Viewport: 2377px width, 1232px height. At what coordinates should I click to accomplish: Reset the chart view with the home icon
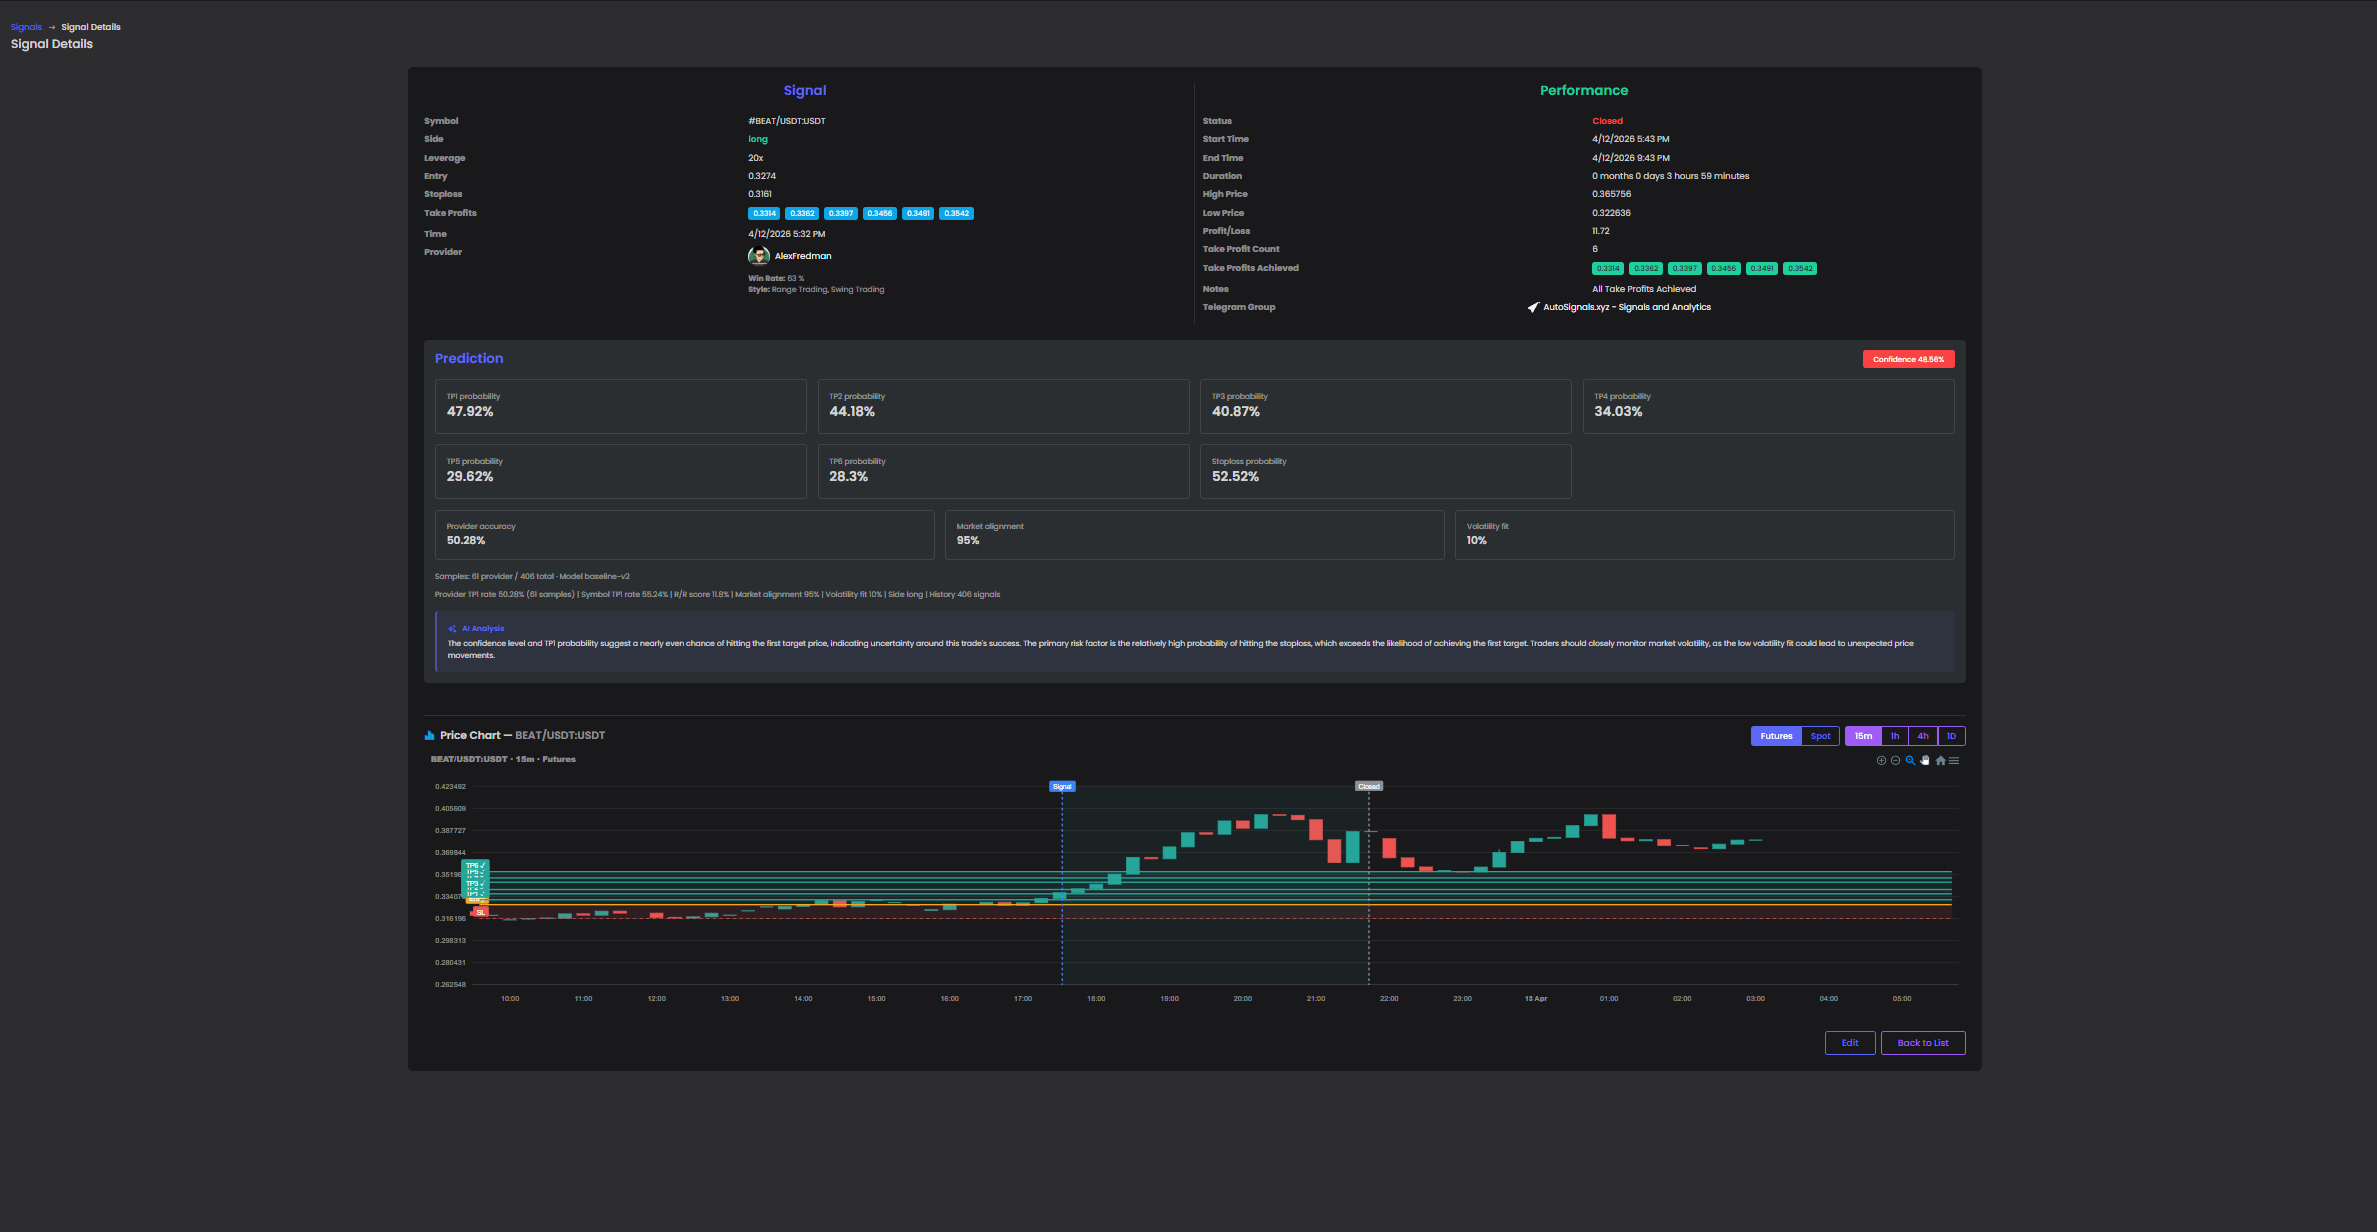pyautogui.click(x=1940, y=760)
